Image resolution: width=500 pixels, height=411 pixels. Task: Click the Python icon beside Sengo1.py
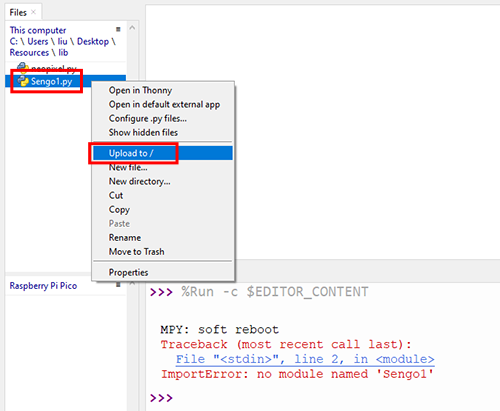[x=23, y=81]
